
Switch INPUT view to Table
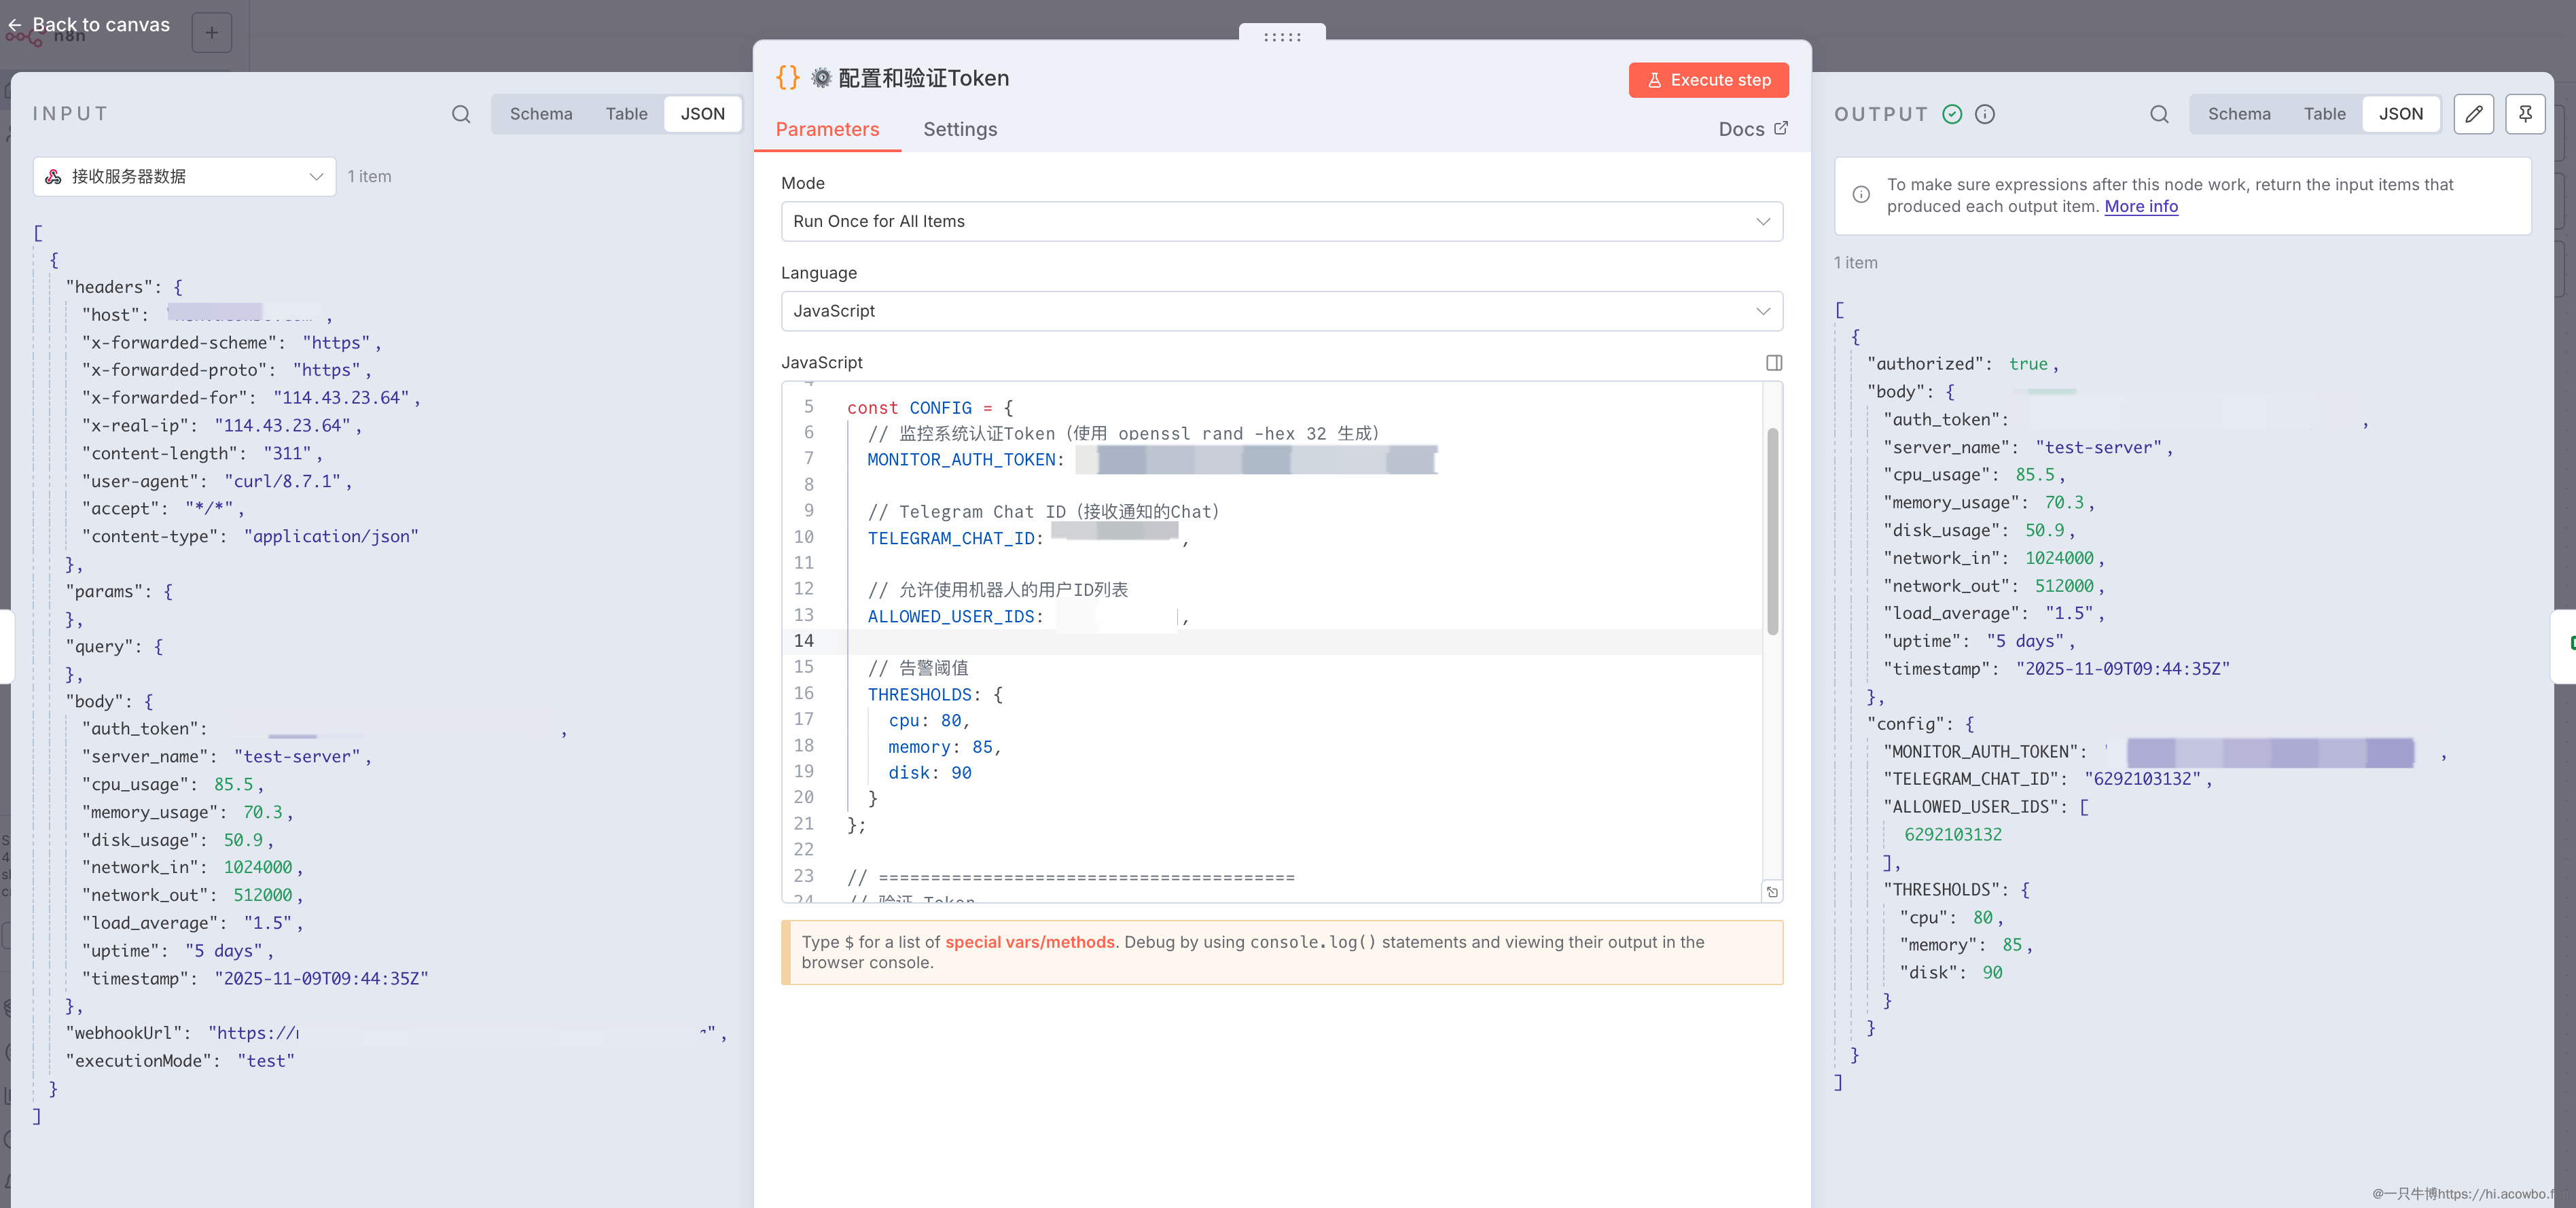point(626,114)
